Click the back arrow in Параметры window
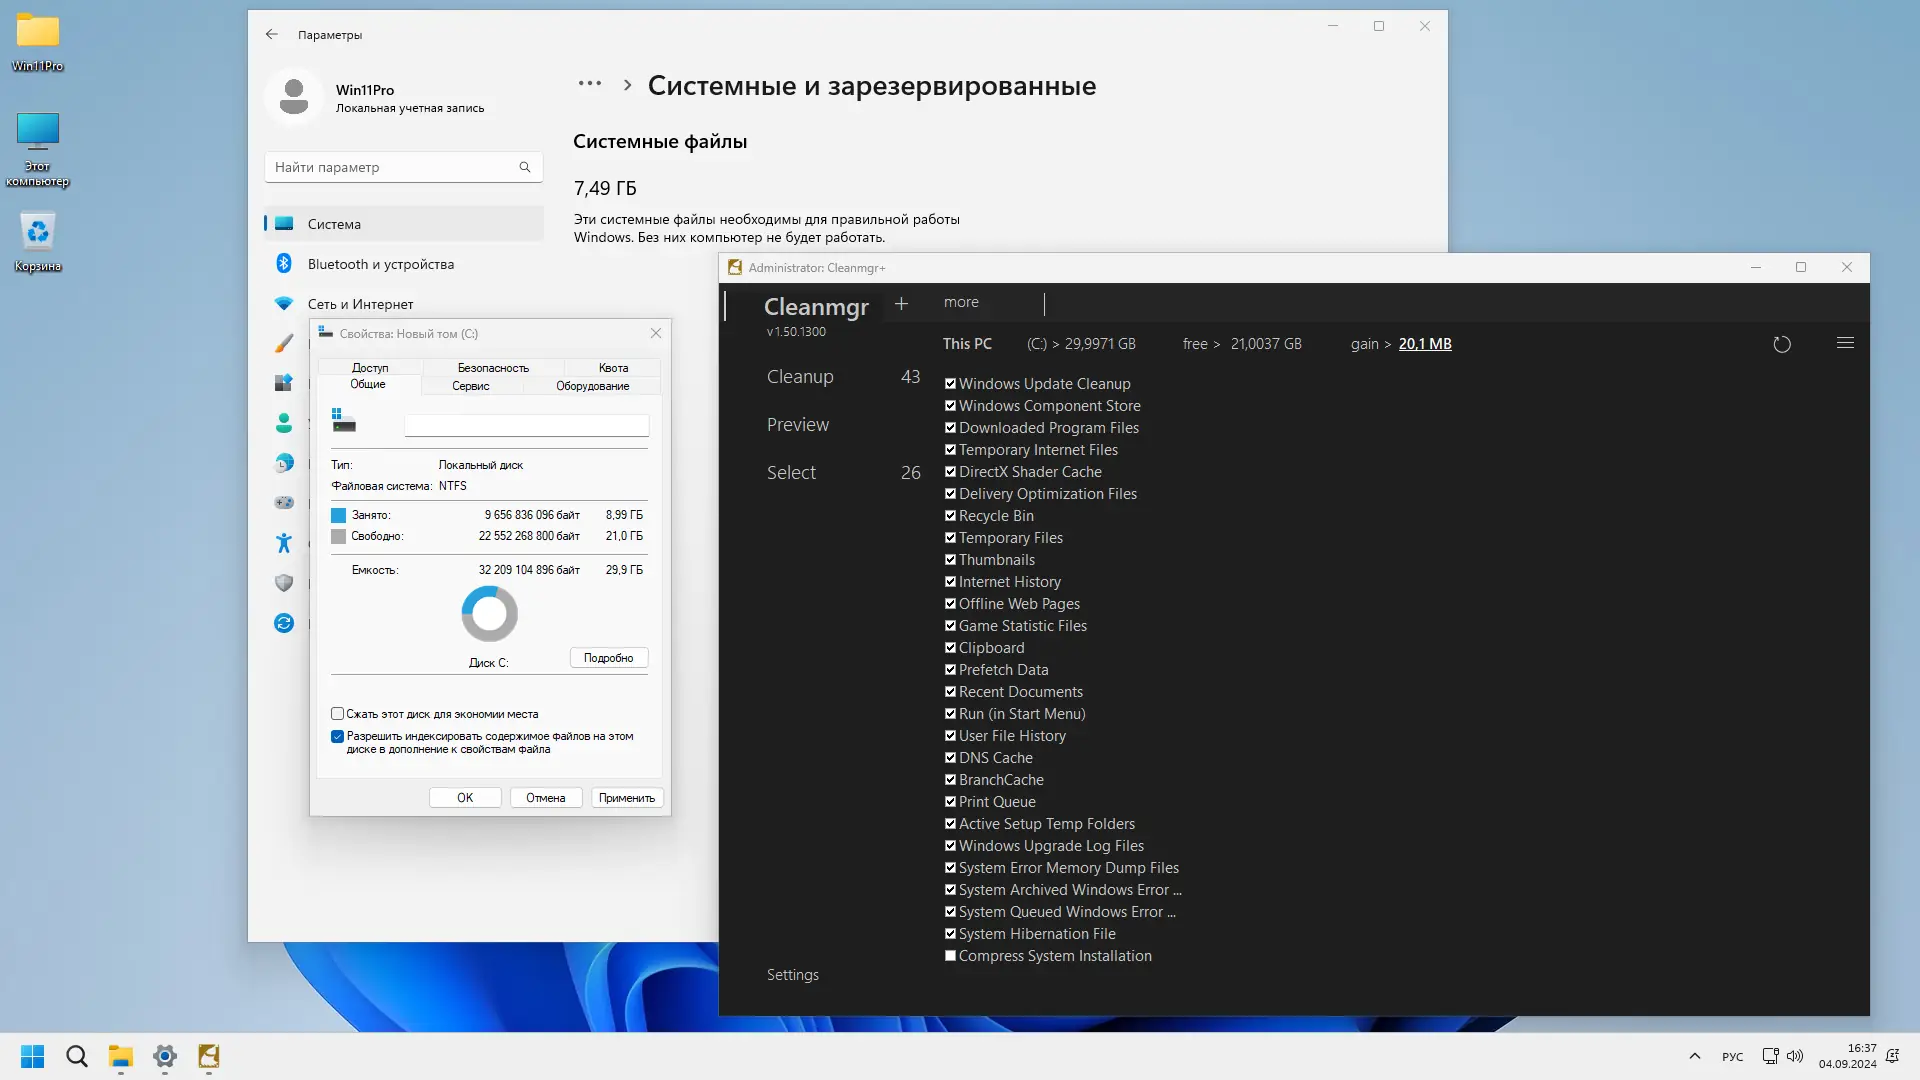 272,34
